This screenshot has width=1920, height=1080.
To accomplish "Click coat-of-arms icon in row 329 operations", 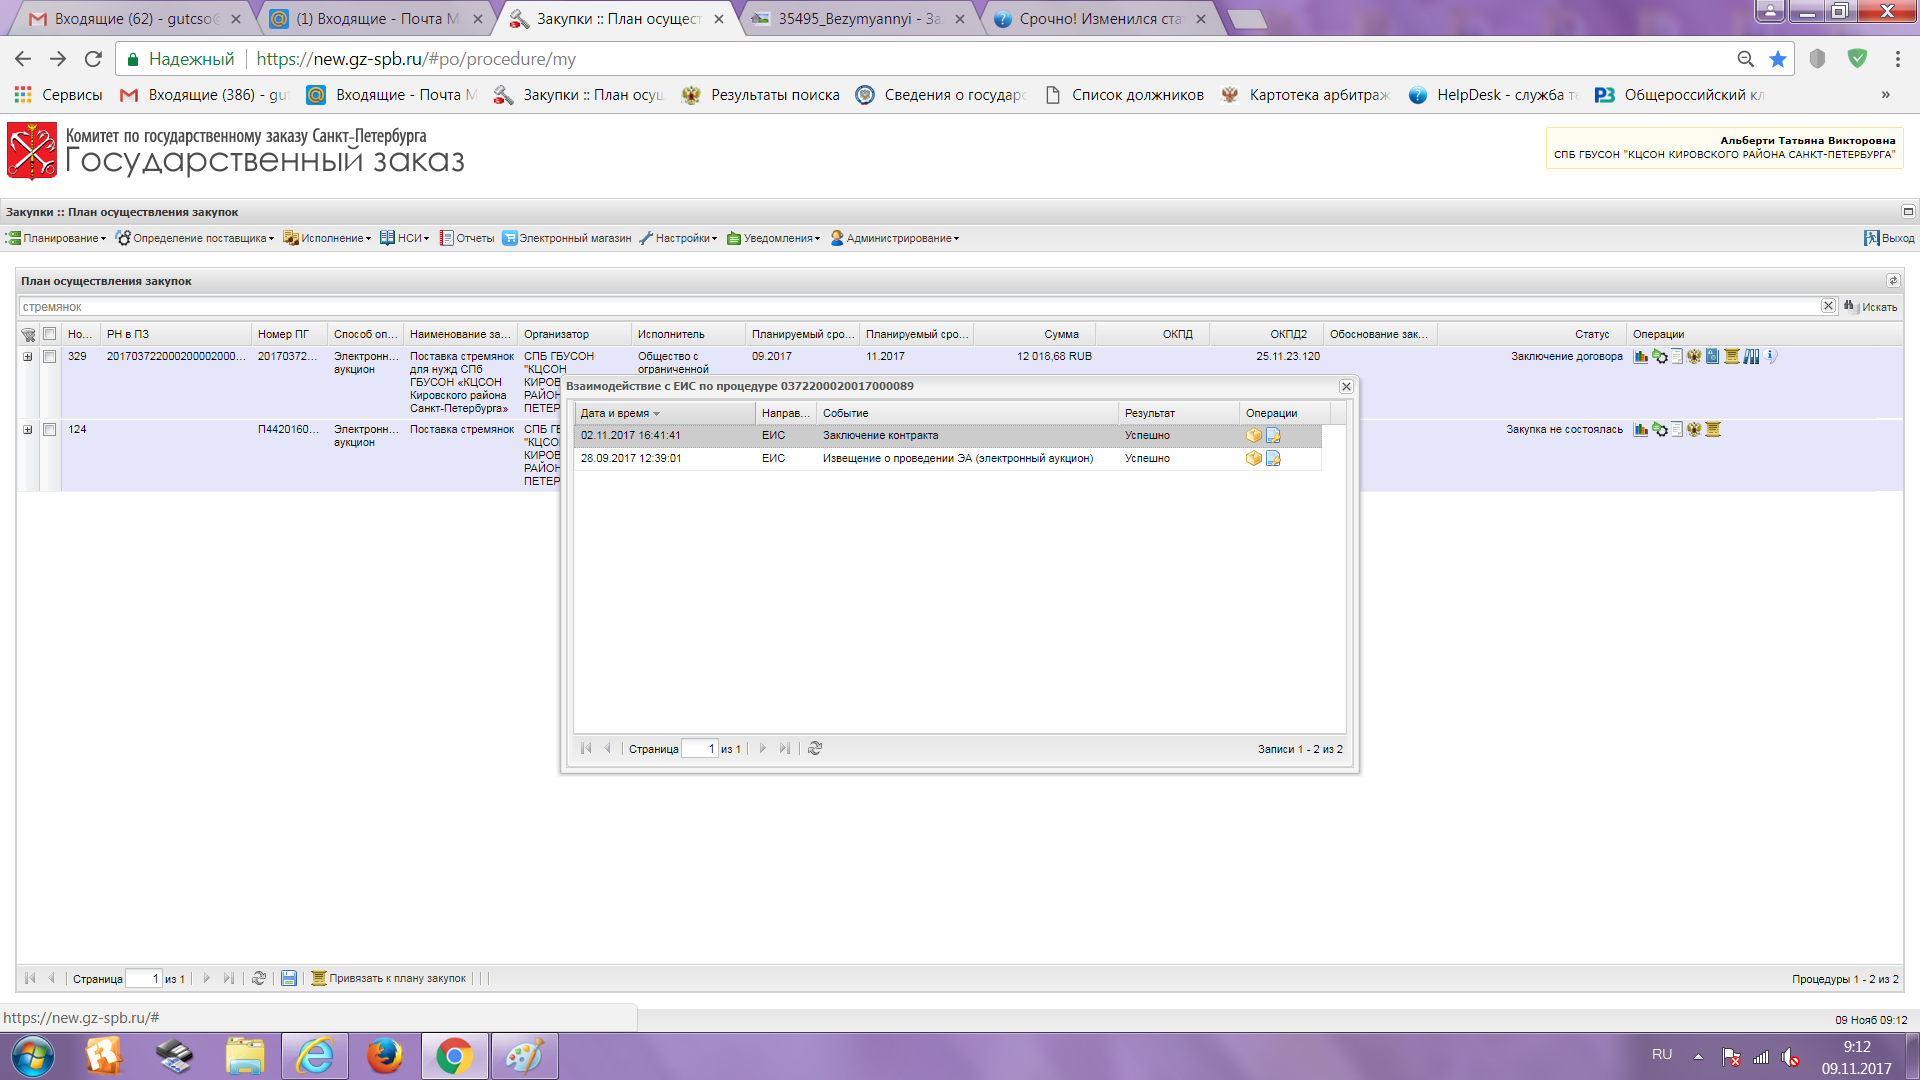I will pos(1694,357).
